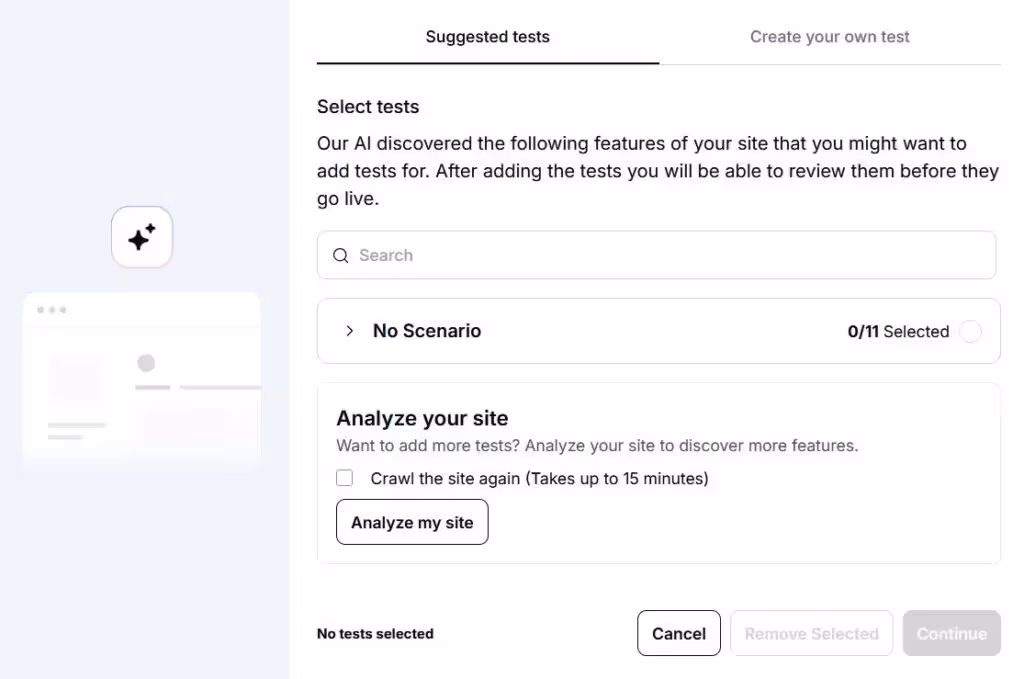Image resolution: width=1024 pixels, height=679 pixels.
Task: Select all tests via No Scenario circle
Action: (x=970, y=331)
